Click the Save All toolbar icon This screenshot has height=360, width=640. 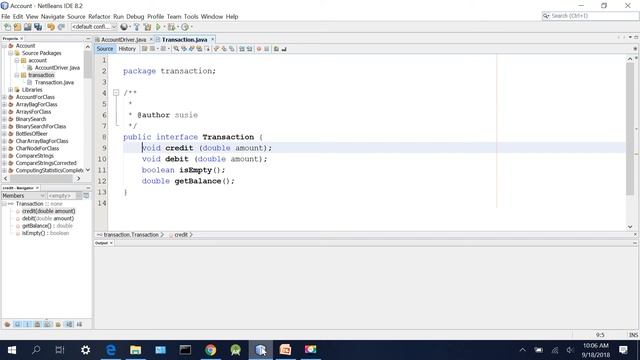[x=38, y=27]
